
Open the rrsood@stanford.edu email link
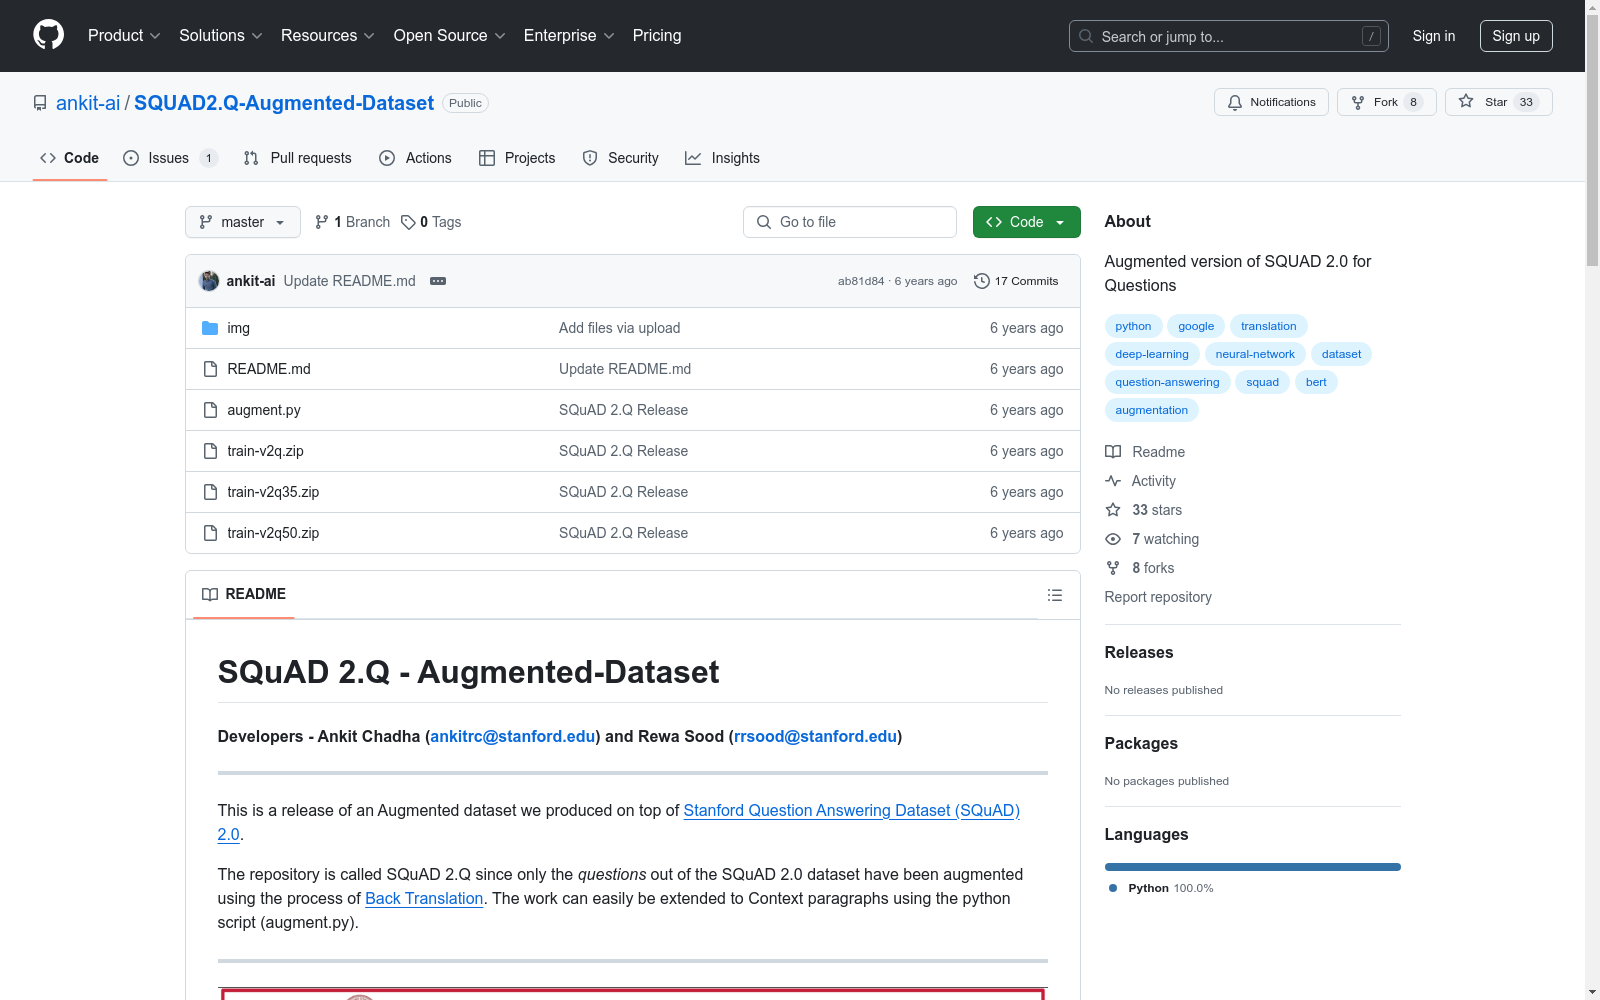pos(816,736)
